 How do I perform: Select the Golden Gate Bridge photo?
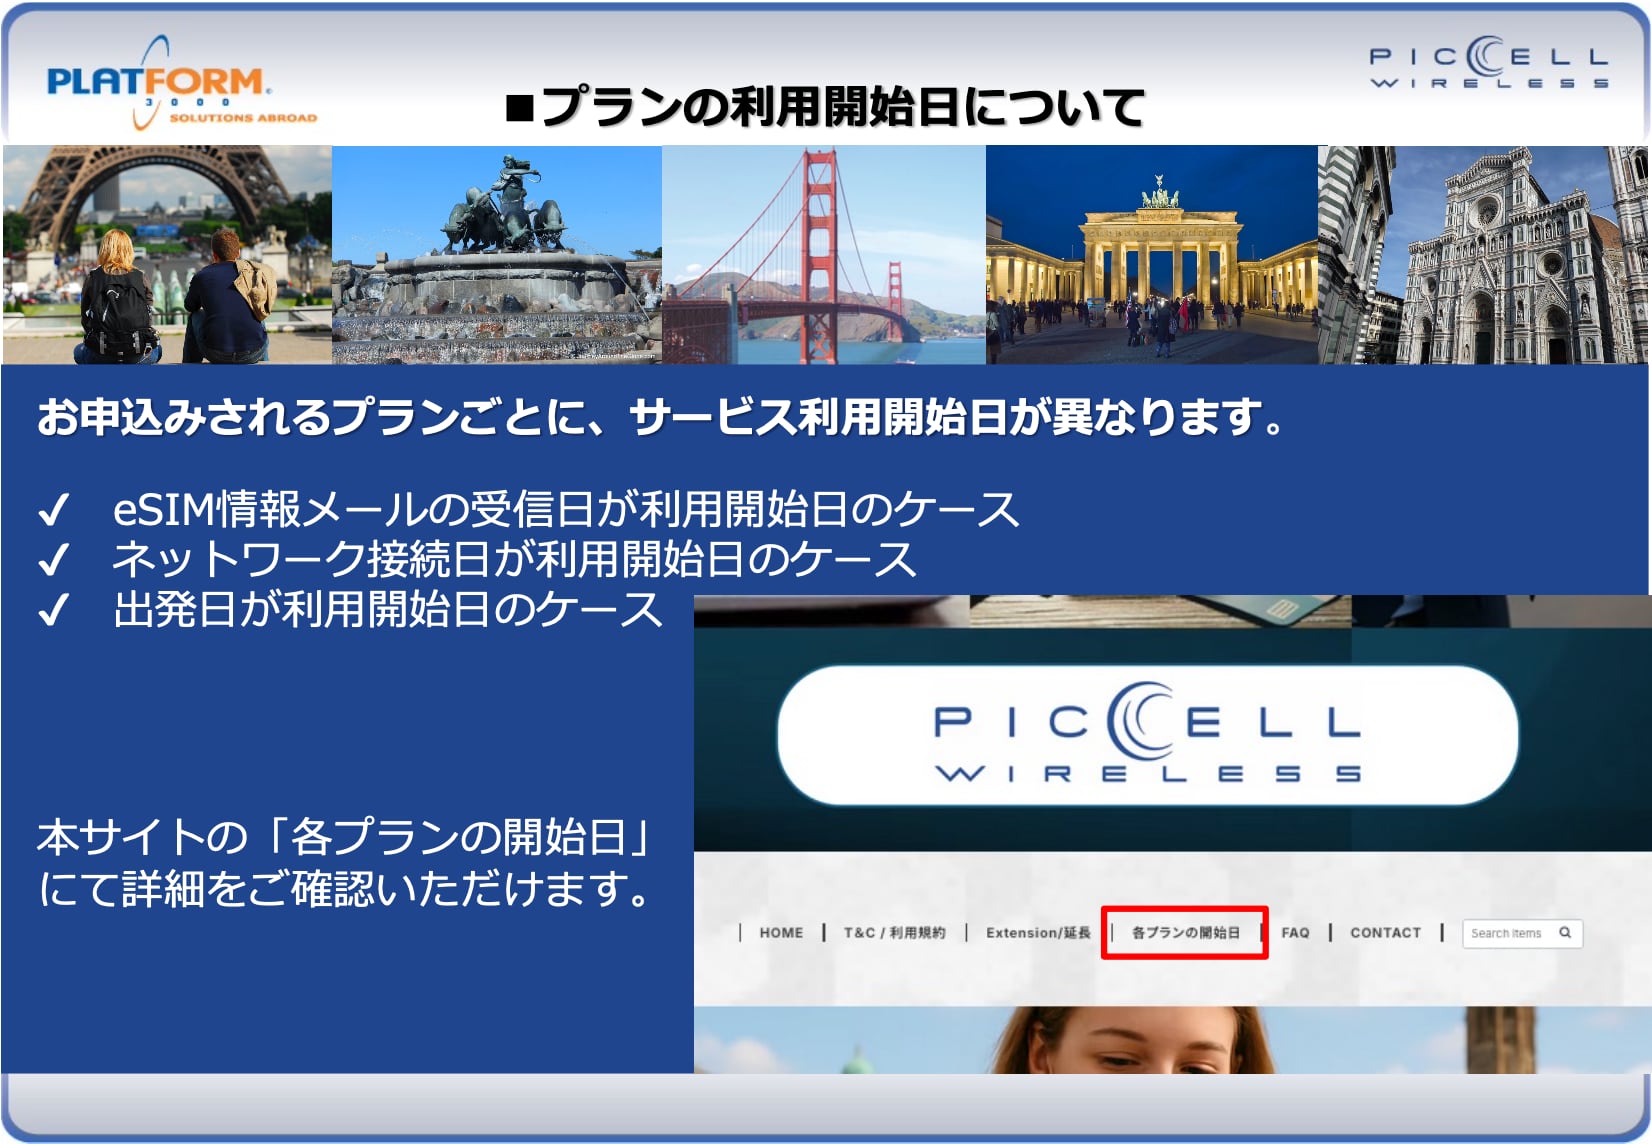[x=824, y=255]
